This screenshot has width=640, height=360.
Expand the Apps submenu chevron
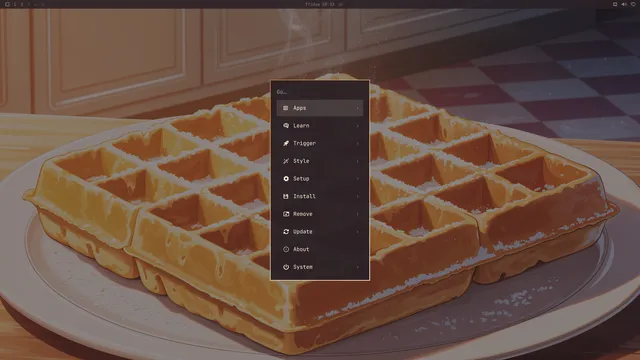pos(358,108)
